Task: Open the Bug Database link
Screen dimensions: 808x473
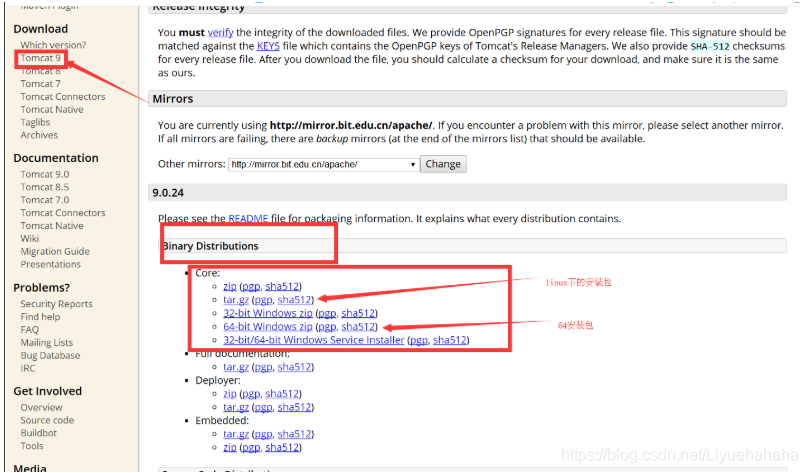Action: (50, 355)
